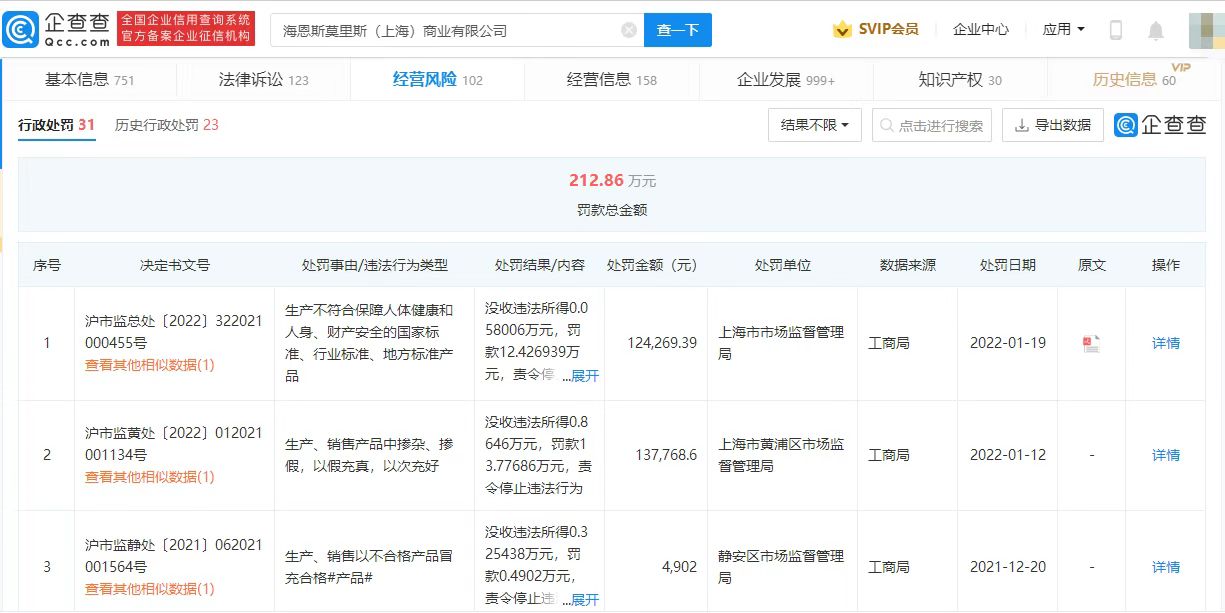This screenshot has height=613, width=1225.
Task: Click 上海市市场监督管理局 authority cell
Action: [782, 343]
